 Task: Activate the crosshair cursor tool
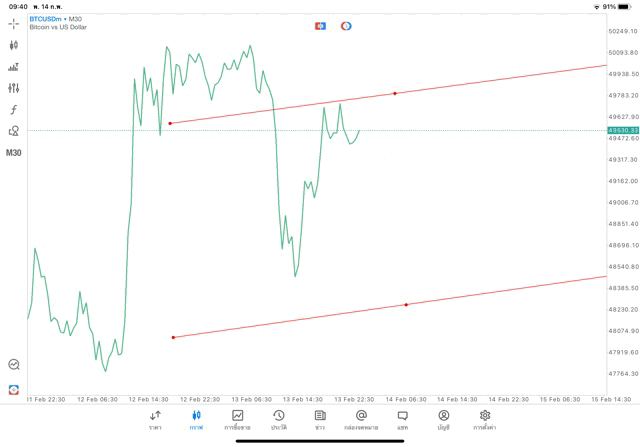[14, 22]
